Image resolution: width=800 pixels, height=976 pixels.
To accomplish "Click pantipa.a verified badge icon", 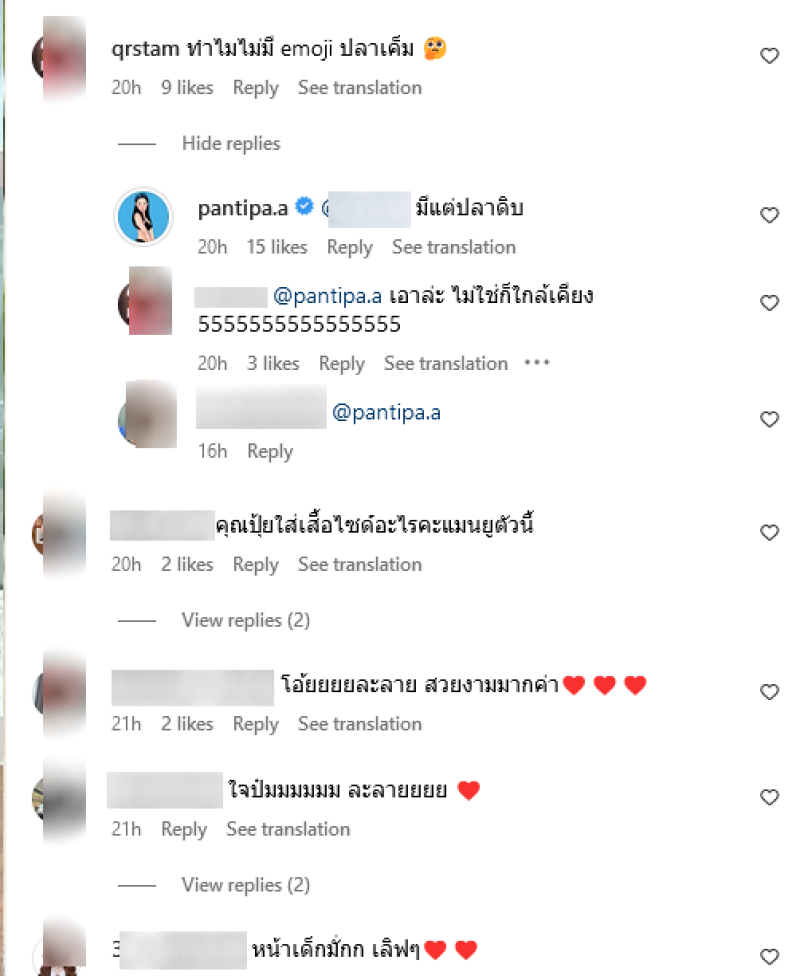I will point(304,206).
